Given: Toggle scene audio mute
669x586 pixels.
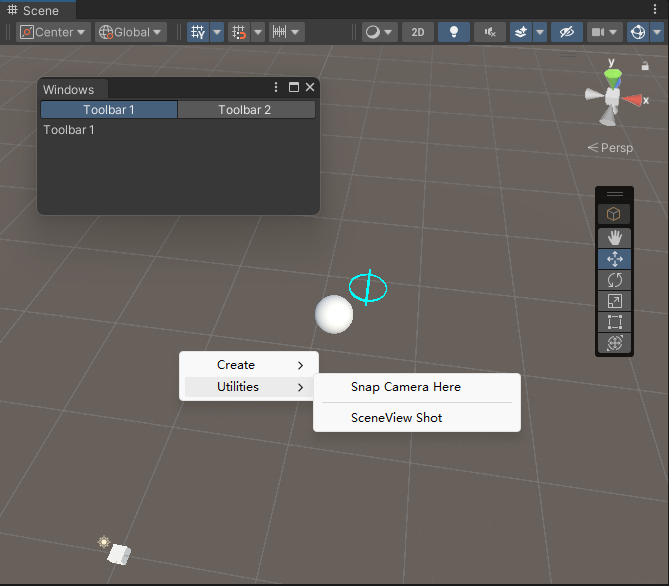Looking at the screenshot, I should (x=489, y=32).
